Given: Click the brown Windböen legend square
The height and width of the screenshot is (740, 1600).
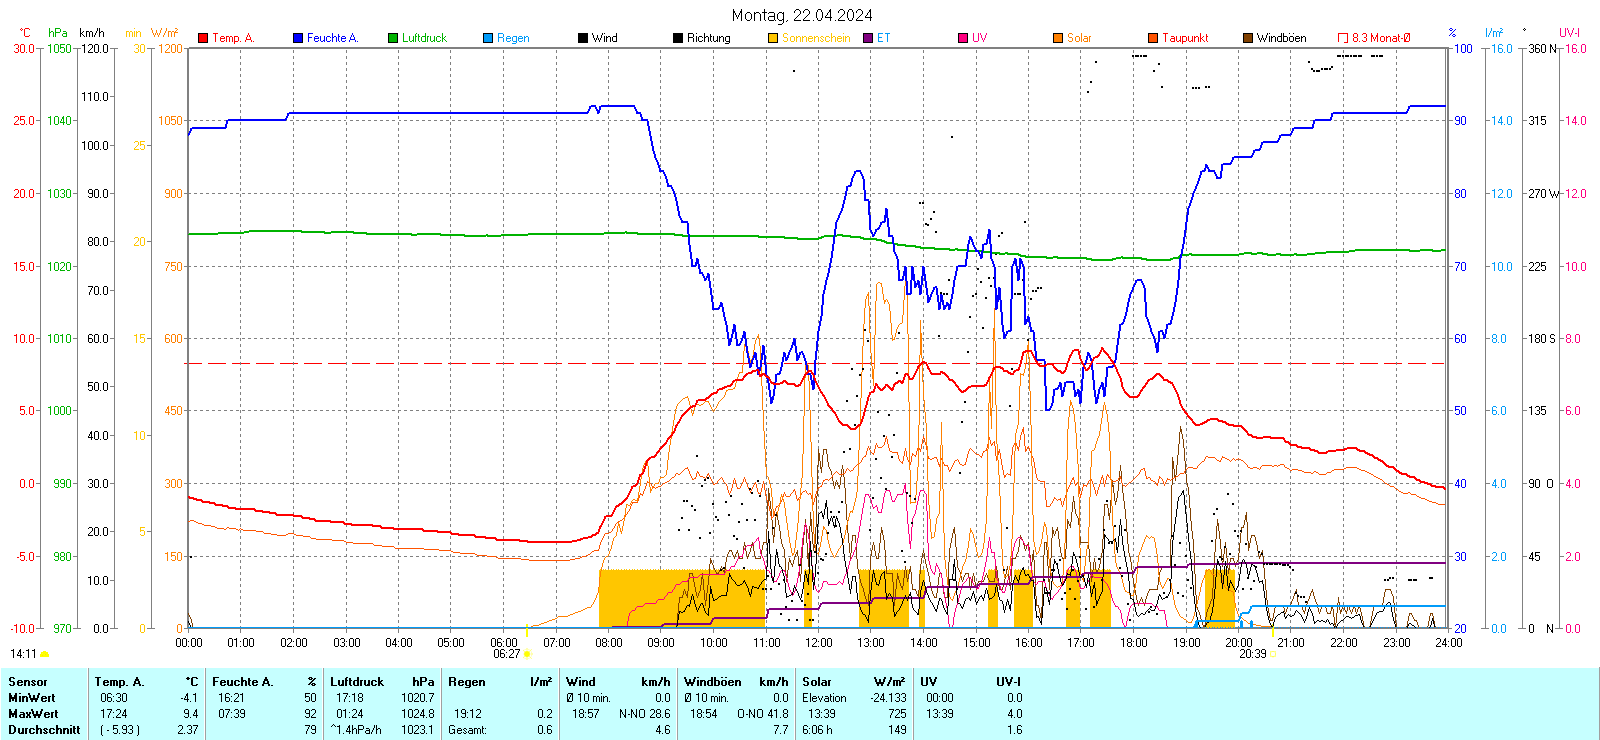Looking at the screenshot, I should (1248, 38).
